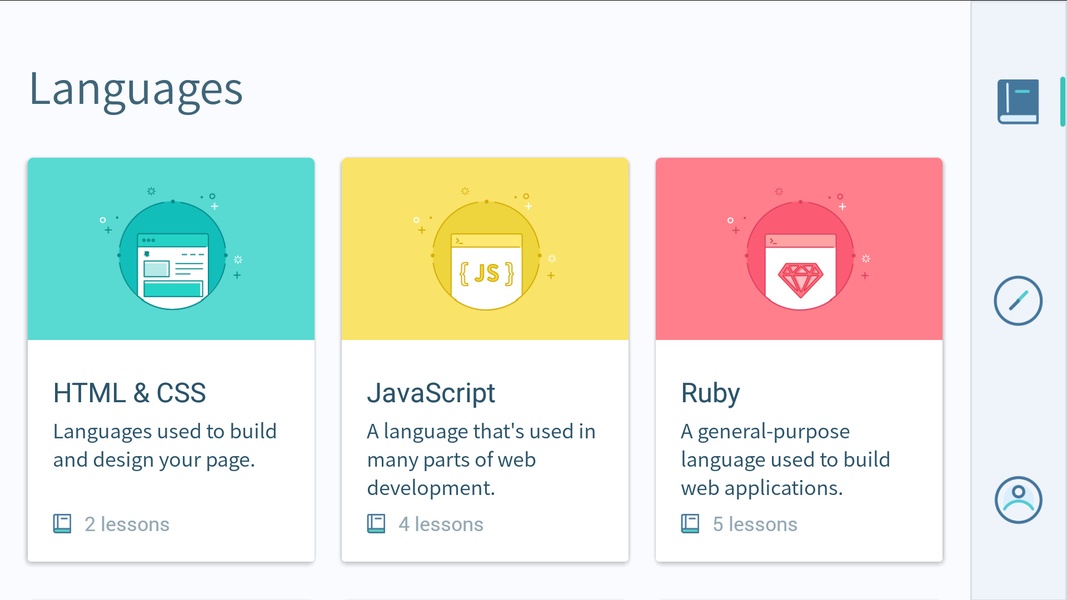The width and height of the screenshot is (1067, 600).
Task: Click the '2 lessons' label
Action: pyautogui.click(x=127, y=524)
